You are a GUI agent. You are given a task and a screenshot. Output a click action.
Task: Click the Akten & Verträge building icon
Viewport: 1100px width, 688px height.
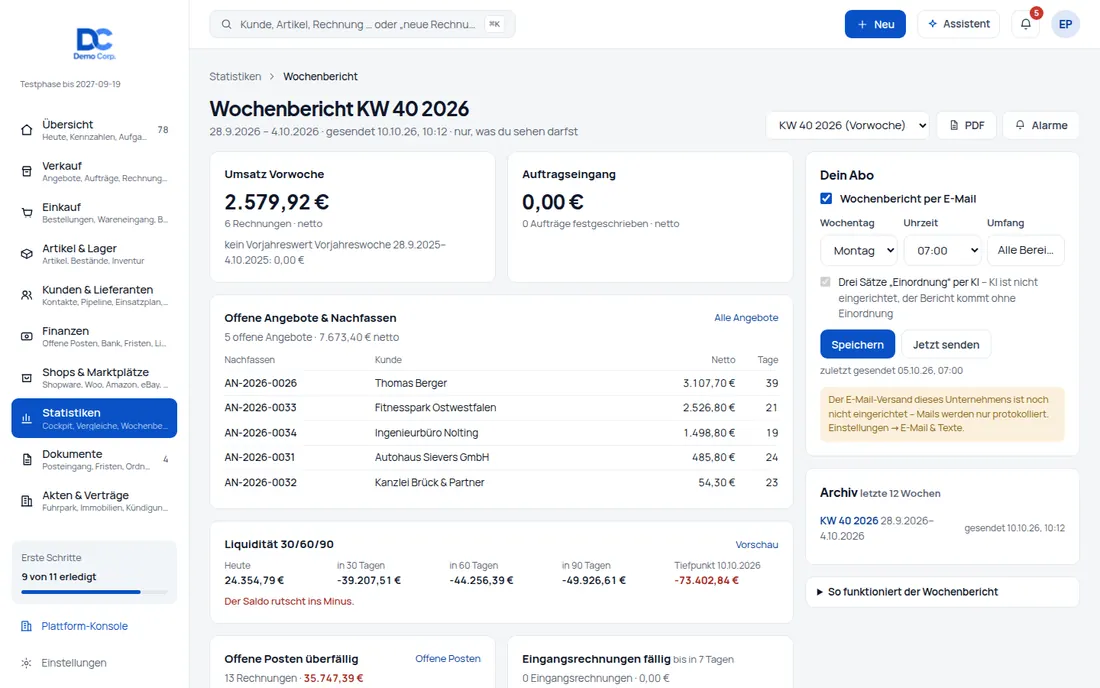click(27, 501)
